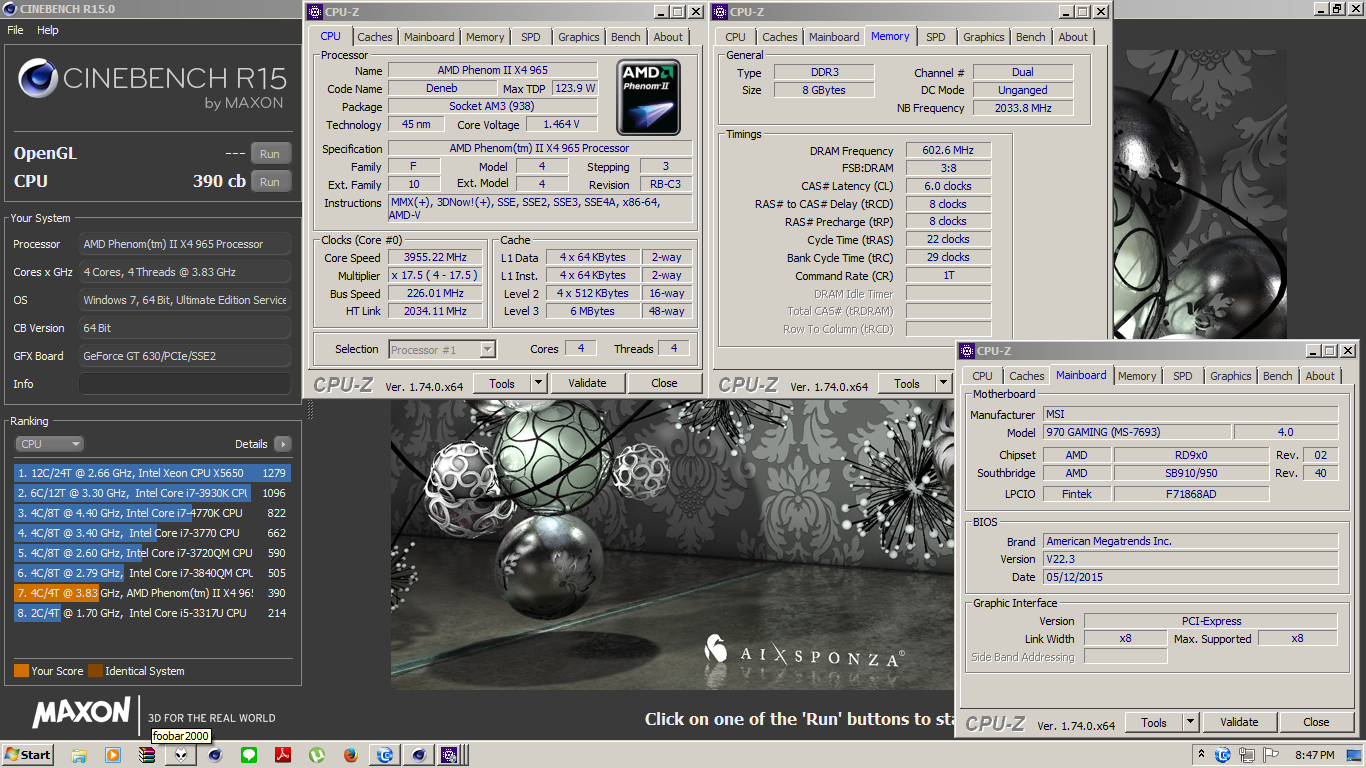
Task: Open Graphics tab in Mainboard window
Action: [1230, 376]
